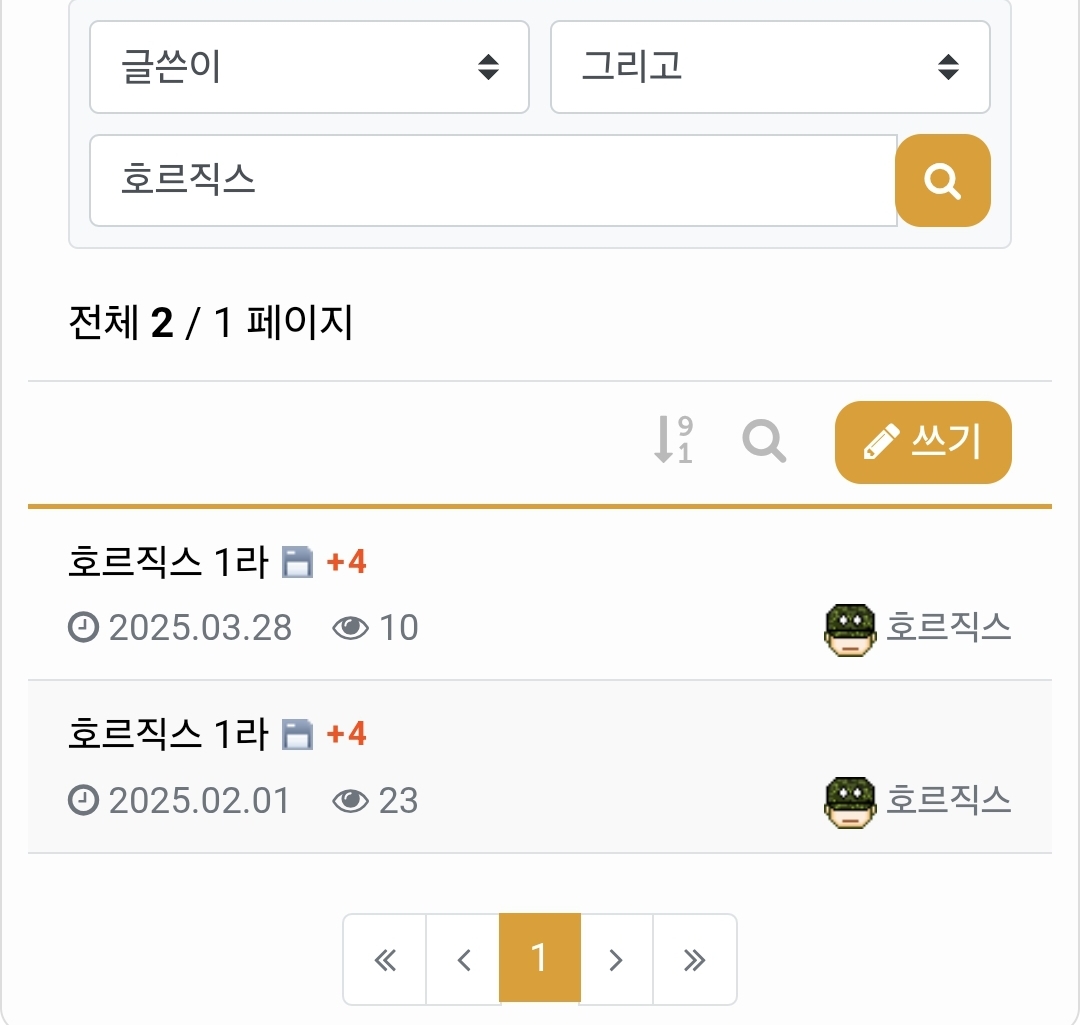The height and width of the screenshot is (1025, 1080).
Task: Click soldier avatar of first post's author
Action: 850,630
